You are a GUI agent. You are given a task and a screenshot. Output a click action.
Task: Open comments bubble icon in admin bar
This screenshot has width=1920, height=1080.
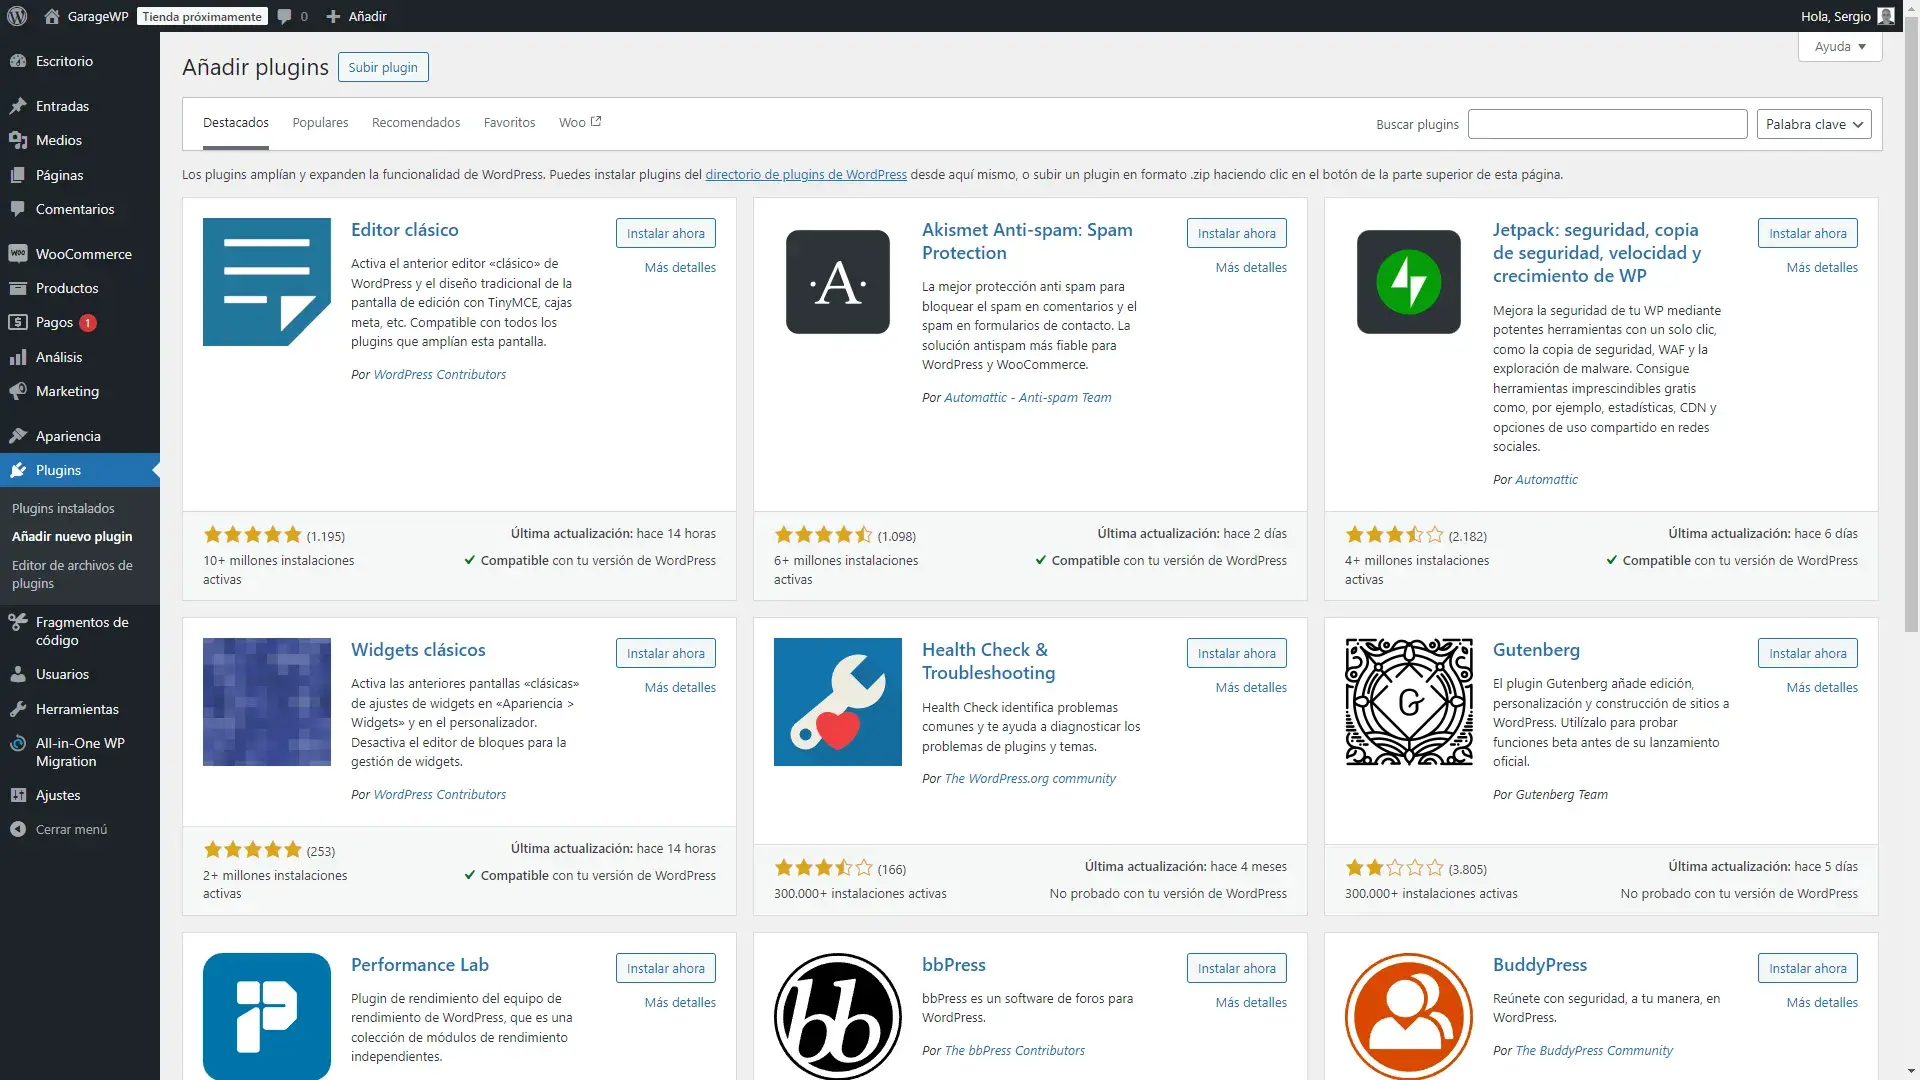(x=285, y=16)
